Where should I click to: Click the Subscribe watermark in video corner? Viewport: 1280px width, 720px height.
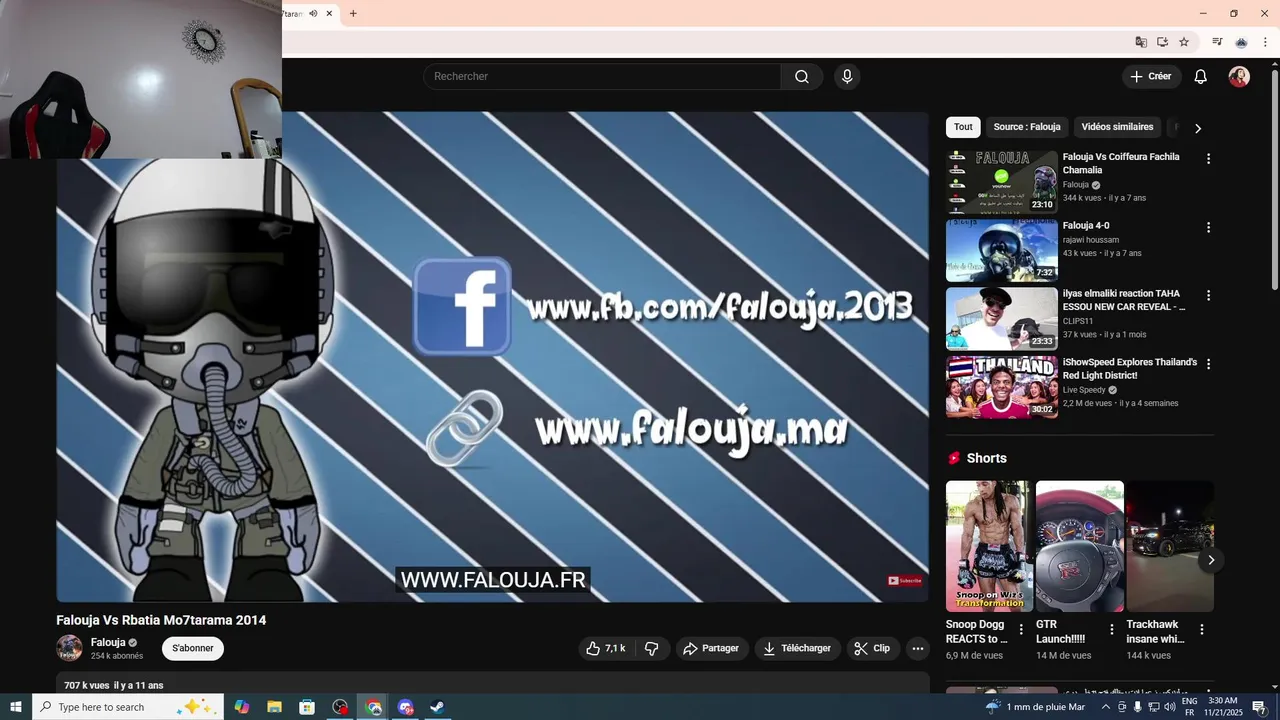pyautogui.click(x=905, y=581)
